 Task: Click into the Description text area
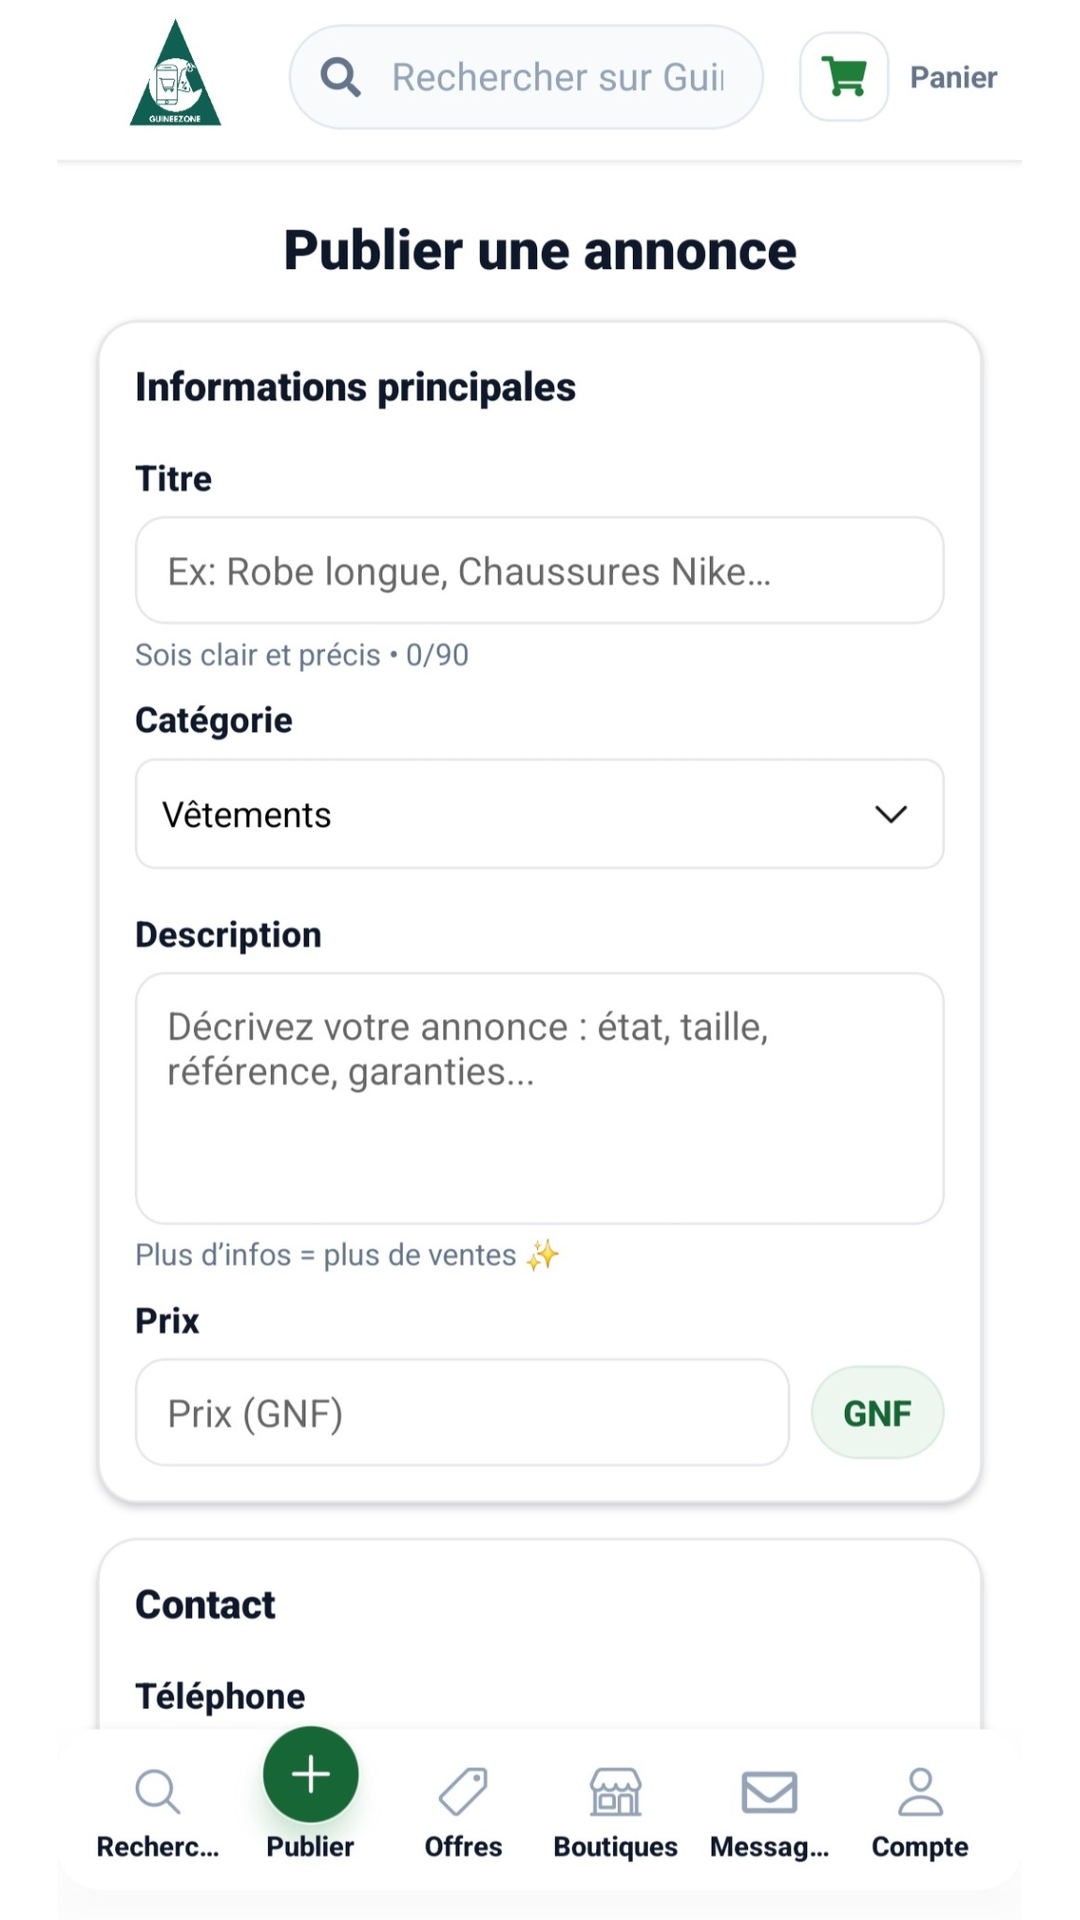pyautogui.click(x=539, y=1098)
